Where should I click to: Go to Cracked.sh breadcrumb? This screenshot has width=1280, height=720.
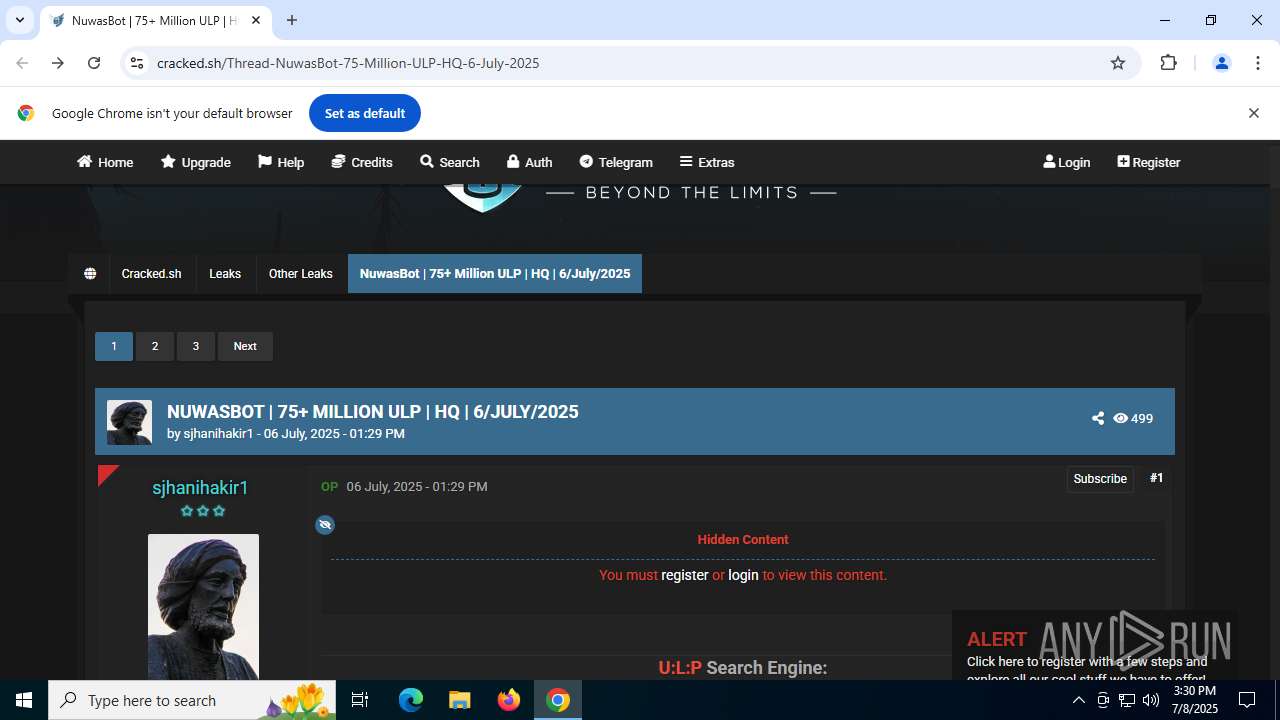(x=152, y=273)
